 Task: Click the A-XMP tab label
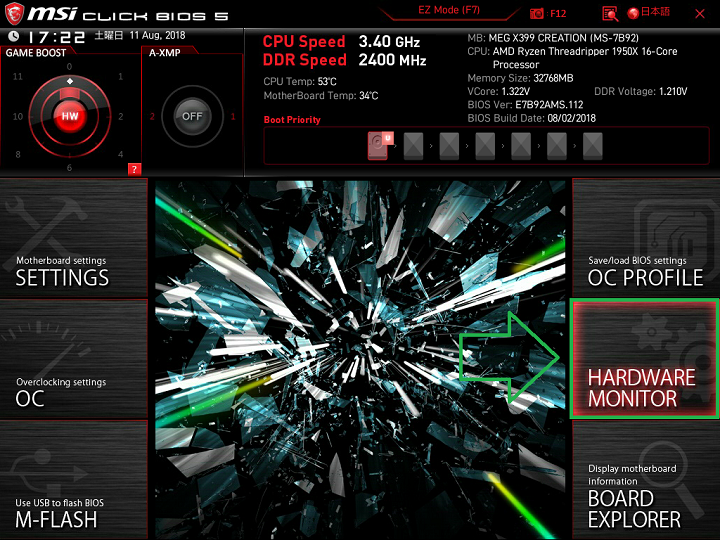pyautogui.click(x=164, y=53)
